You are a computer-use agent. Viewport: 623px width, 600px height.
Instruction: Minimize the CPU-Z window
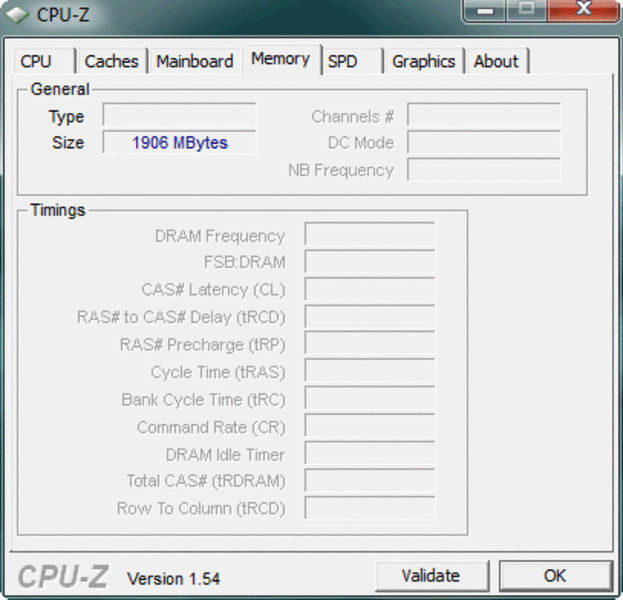pyautogui.click(x=486, y=10)
